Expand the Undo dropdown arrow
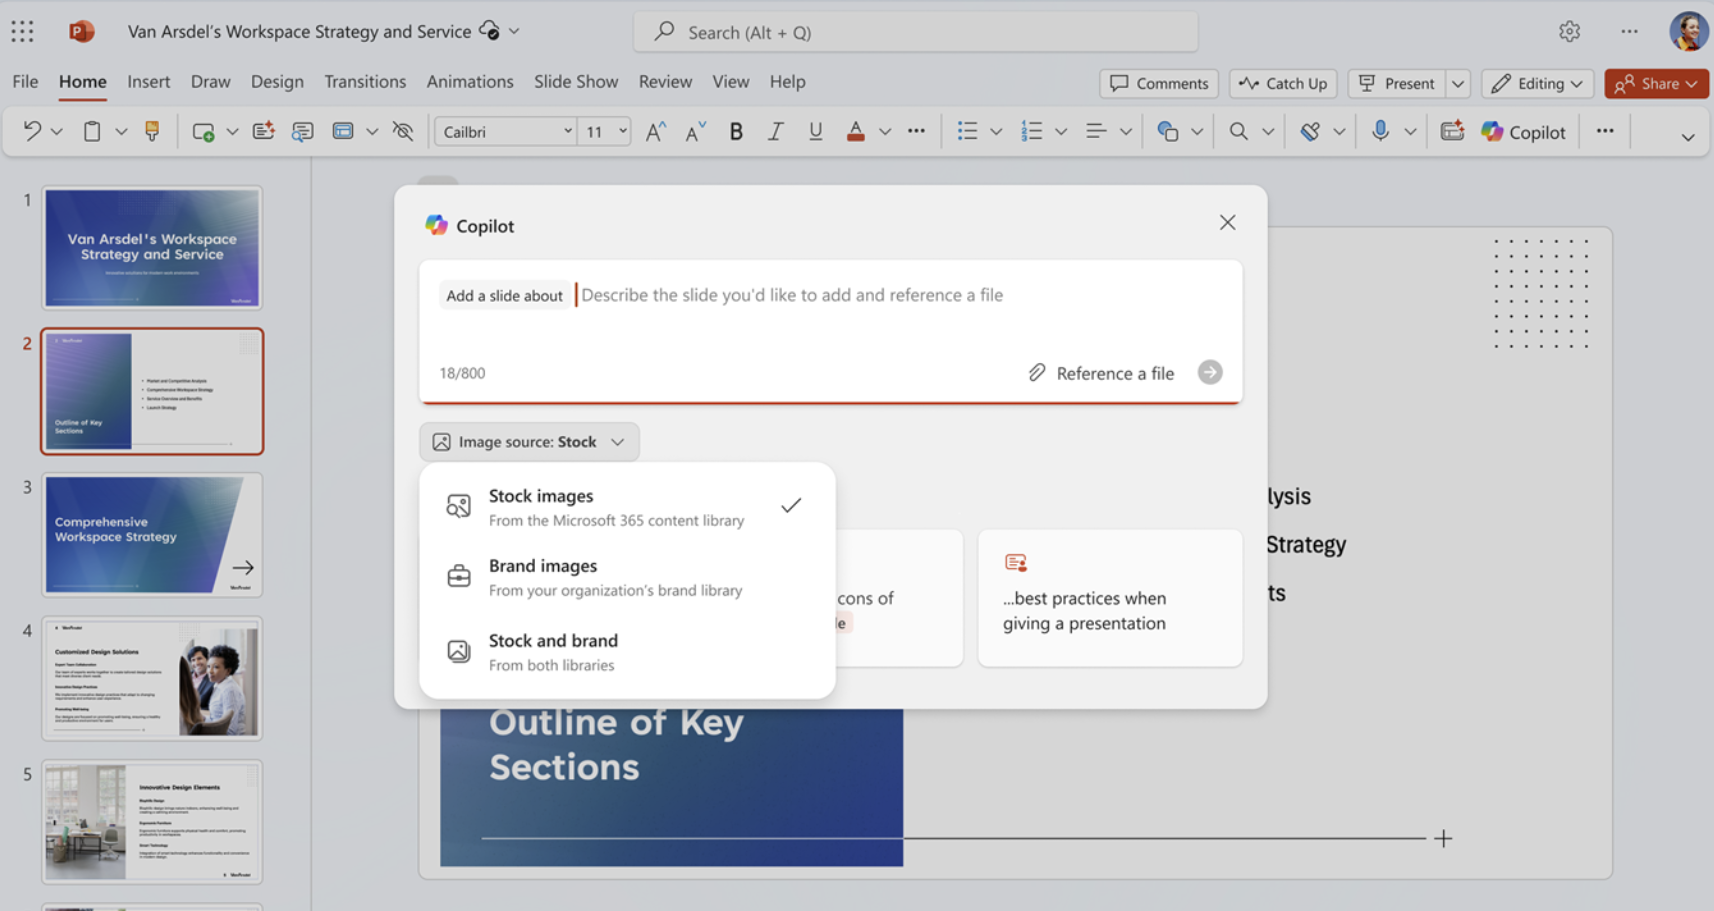The height and width of the screenshot is (911, 1714). [56, 131]
